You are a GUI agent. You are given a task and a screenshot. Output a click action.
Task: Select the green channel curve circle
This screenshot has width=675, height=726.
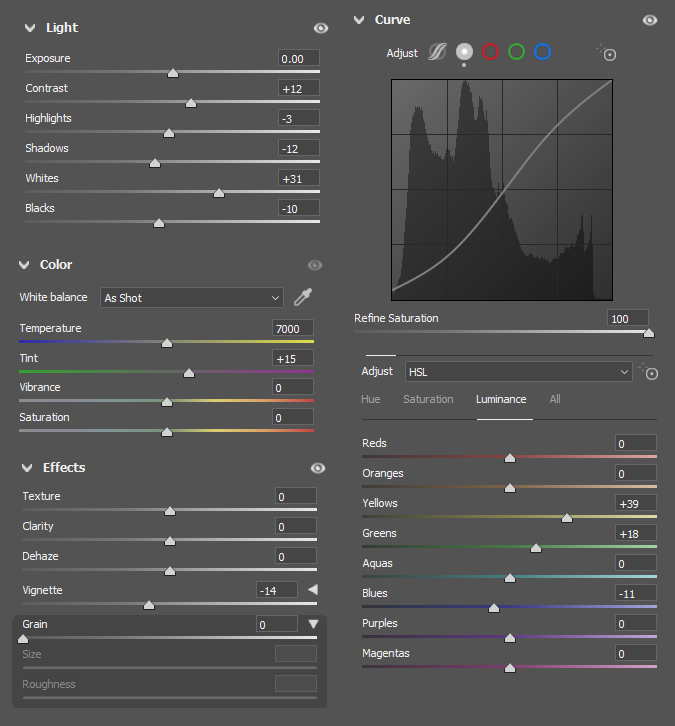coord(516,52)
